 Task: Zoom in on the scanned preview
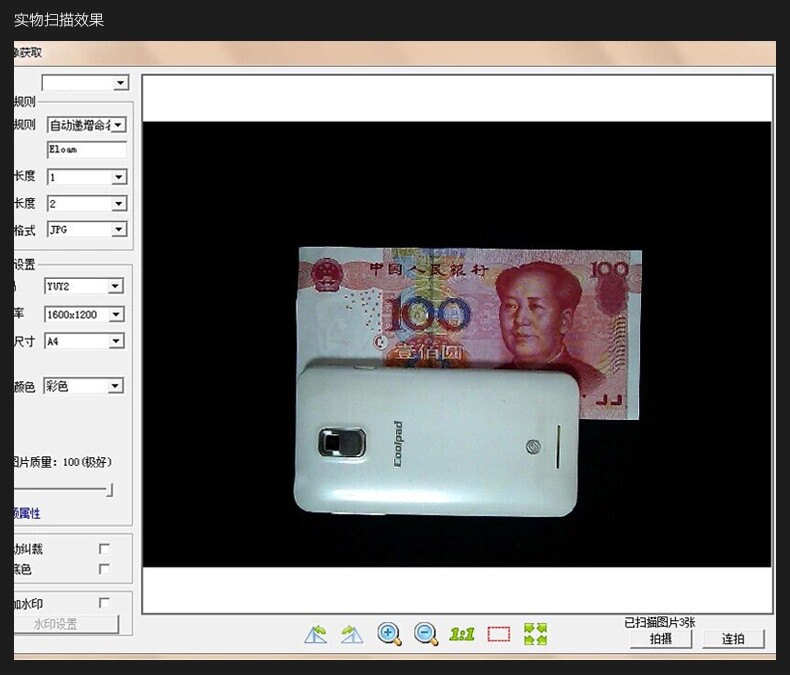pyautogui.click(x=389, y=634)
